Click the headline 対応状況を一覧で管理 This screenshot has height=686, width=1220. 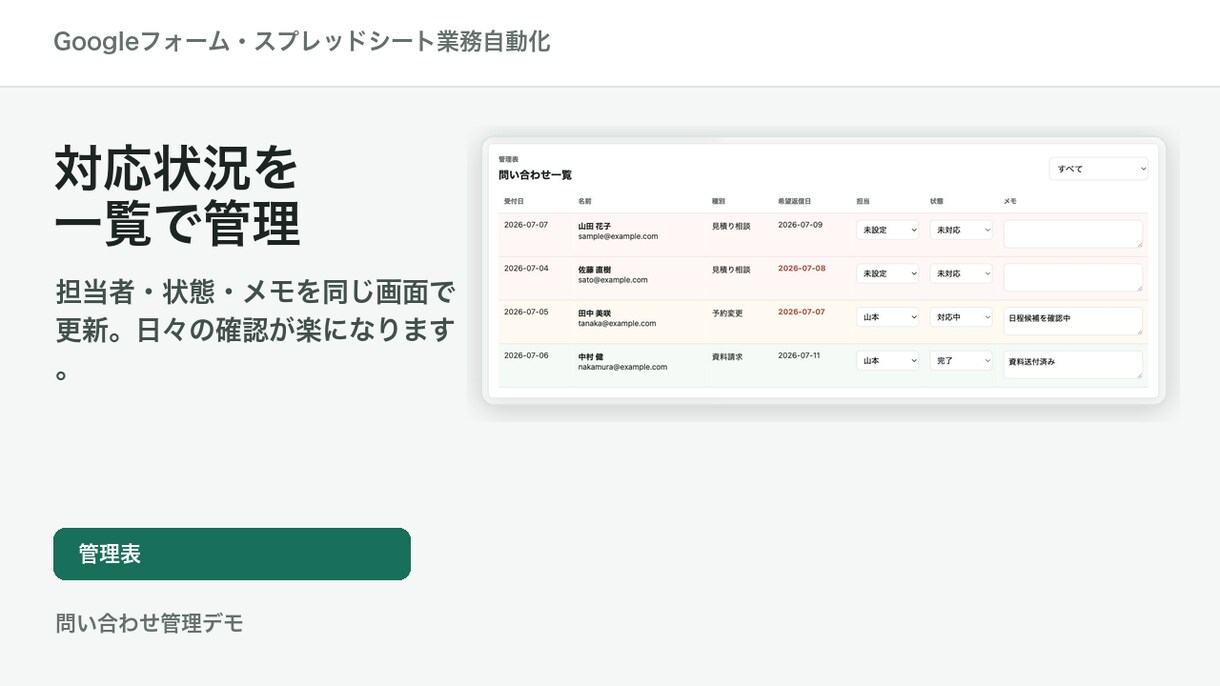(177, 196)
